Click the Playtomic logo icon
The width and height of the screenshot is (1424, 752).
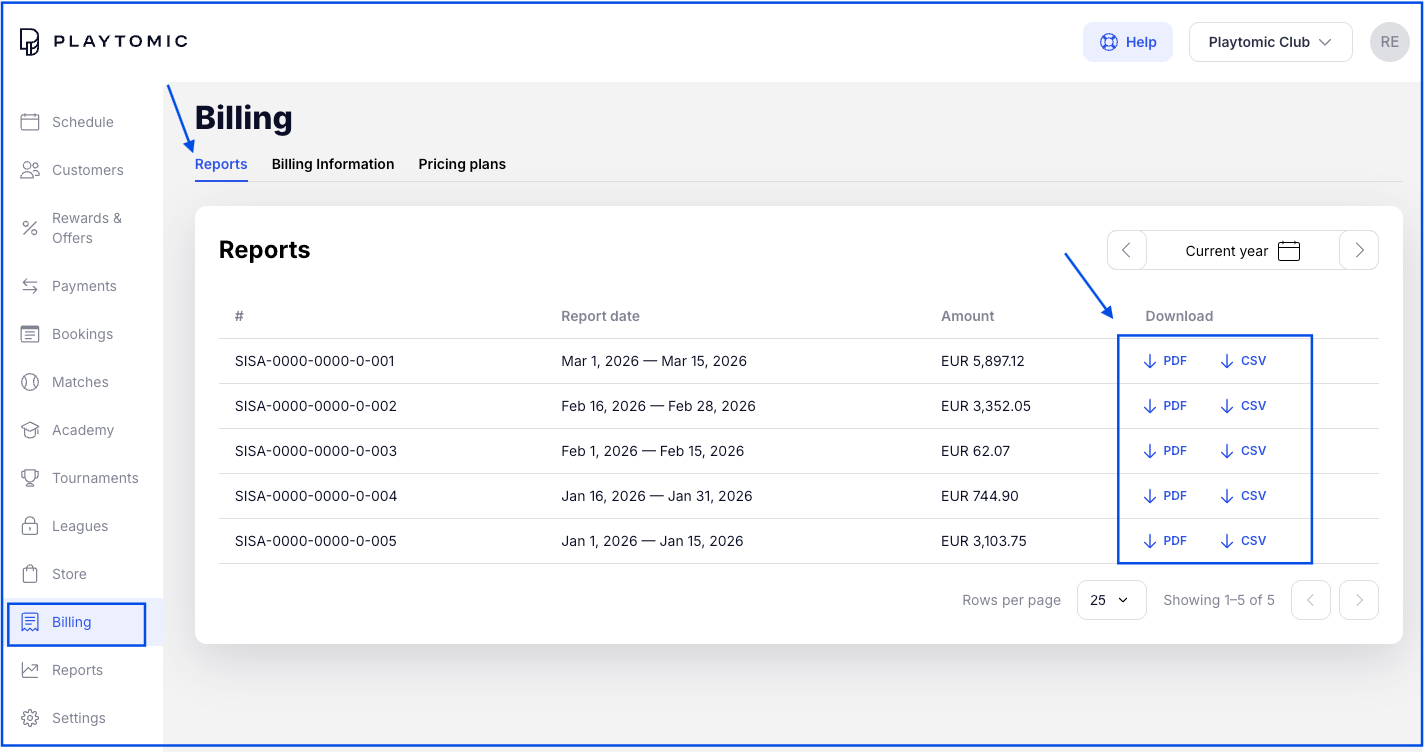tap(30, 42)
